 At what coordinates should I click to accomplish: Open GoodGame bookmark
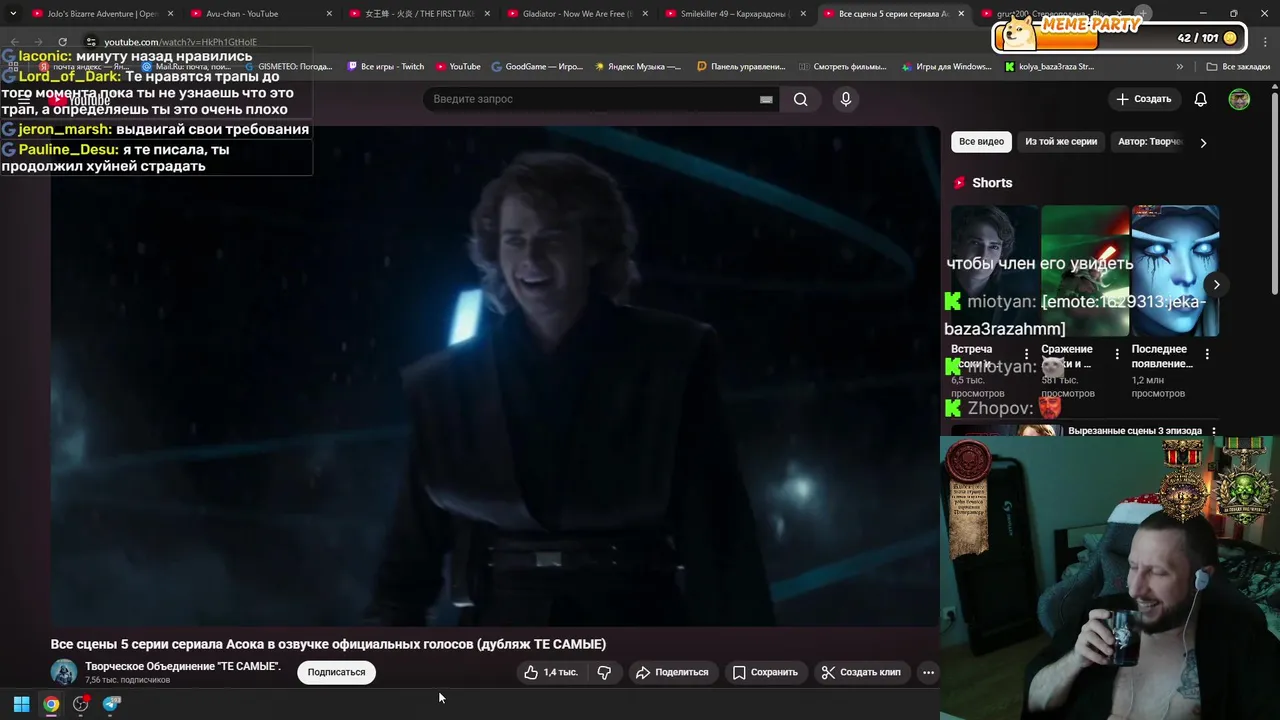[x=537, y=67]
